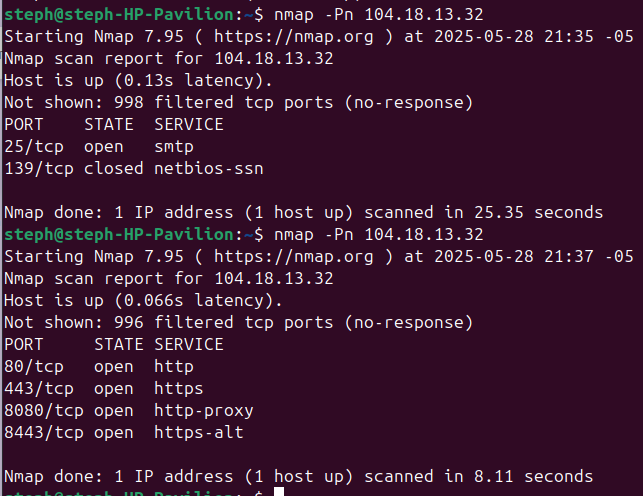Image resolution: width=643 pixels, height=496 pixels.
Task: Click the 25/tcp smtp port row
Action: [x=99, y=147]
